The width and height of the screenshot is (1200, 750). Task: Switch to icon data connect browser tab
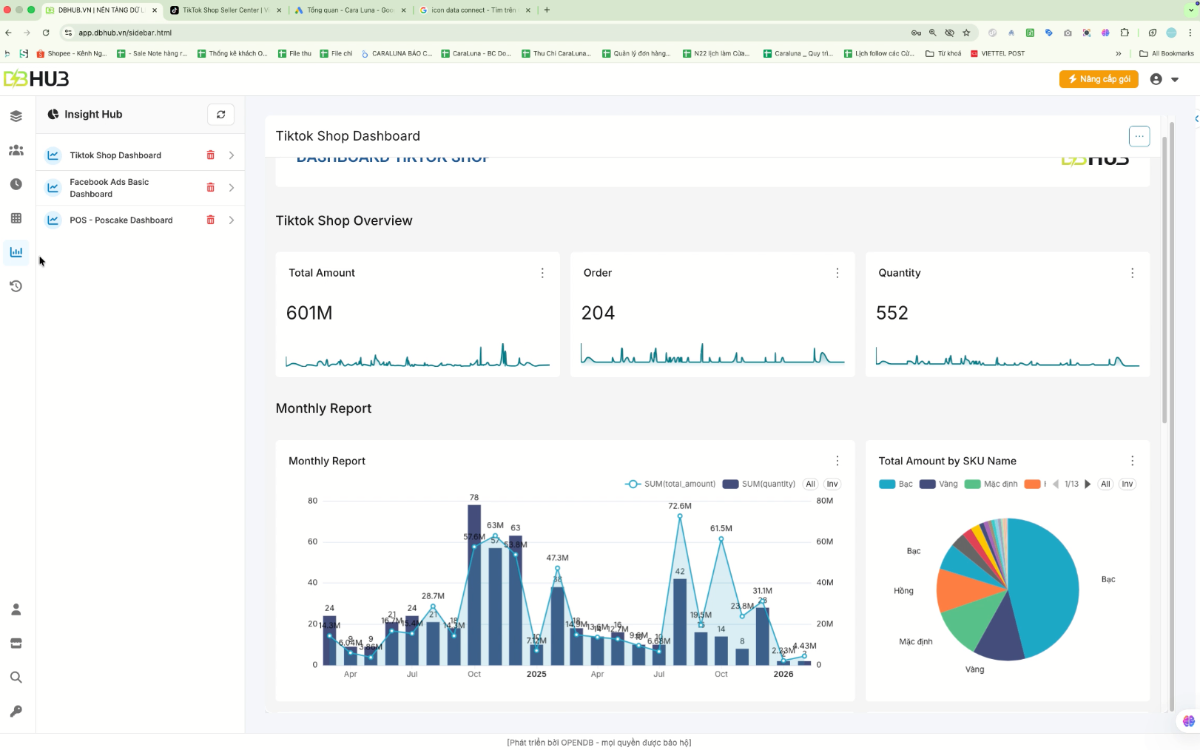(x=474, y=9)
